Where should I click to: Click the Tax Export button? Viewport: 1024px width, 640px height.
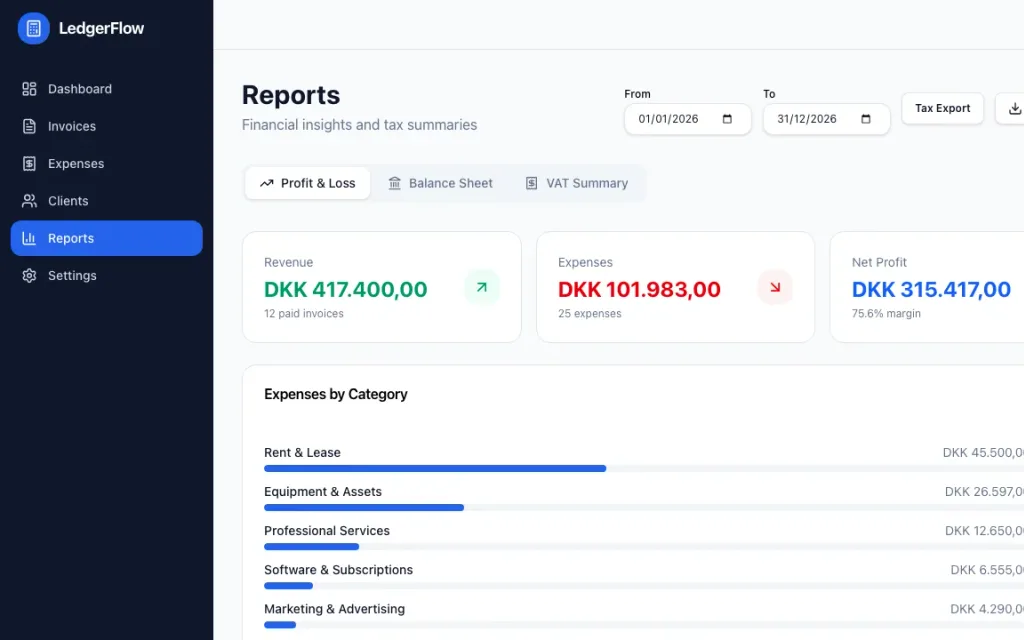pos(942,108)
